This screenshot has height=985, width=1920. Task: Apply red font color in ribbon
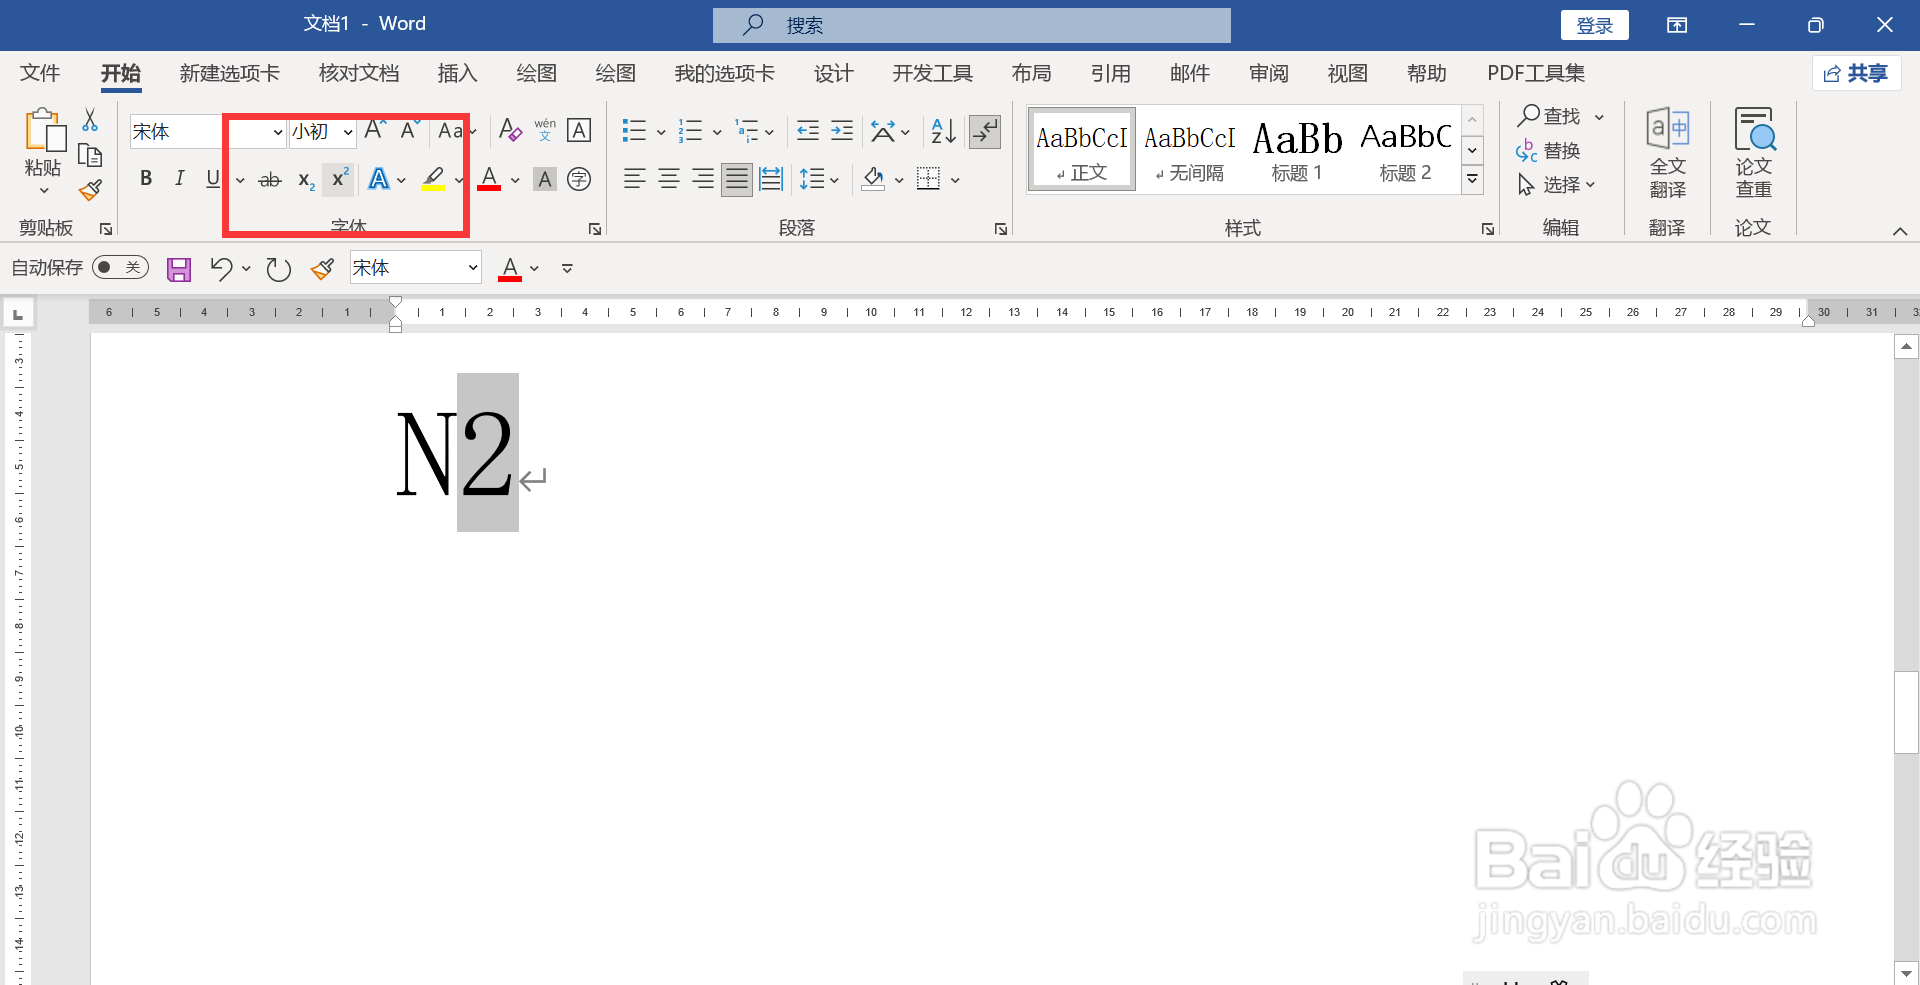coord(489,179)
